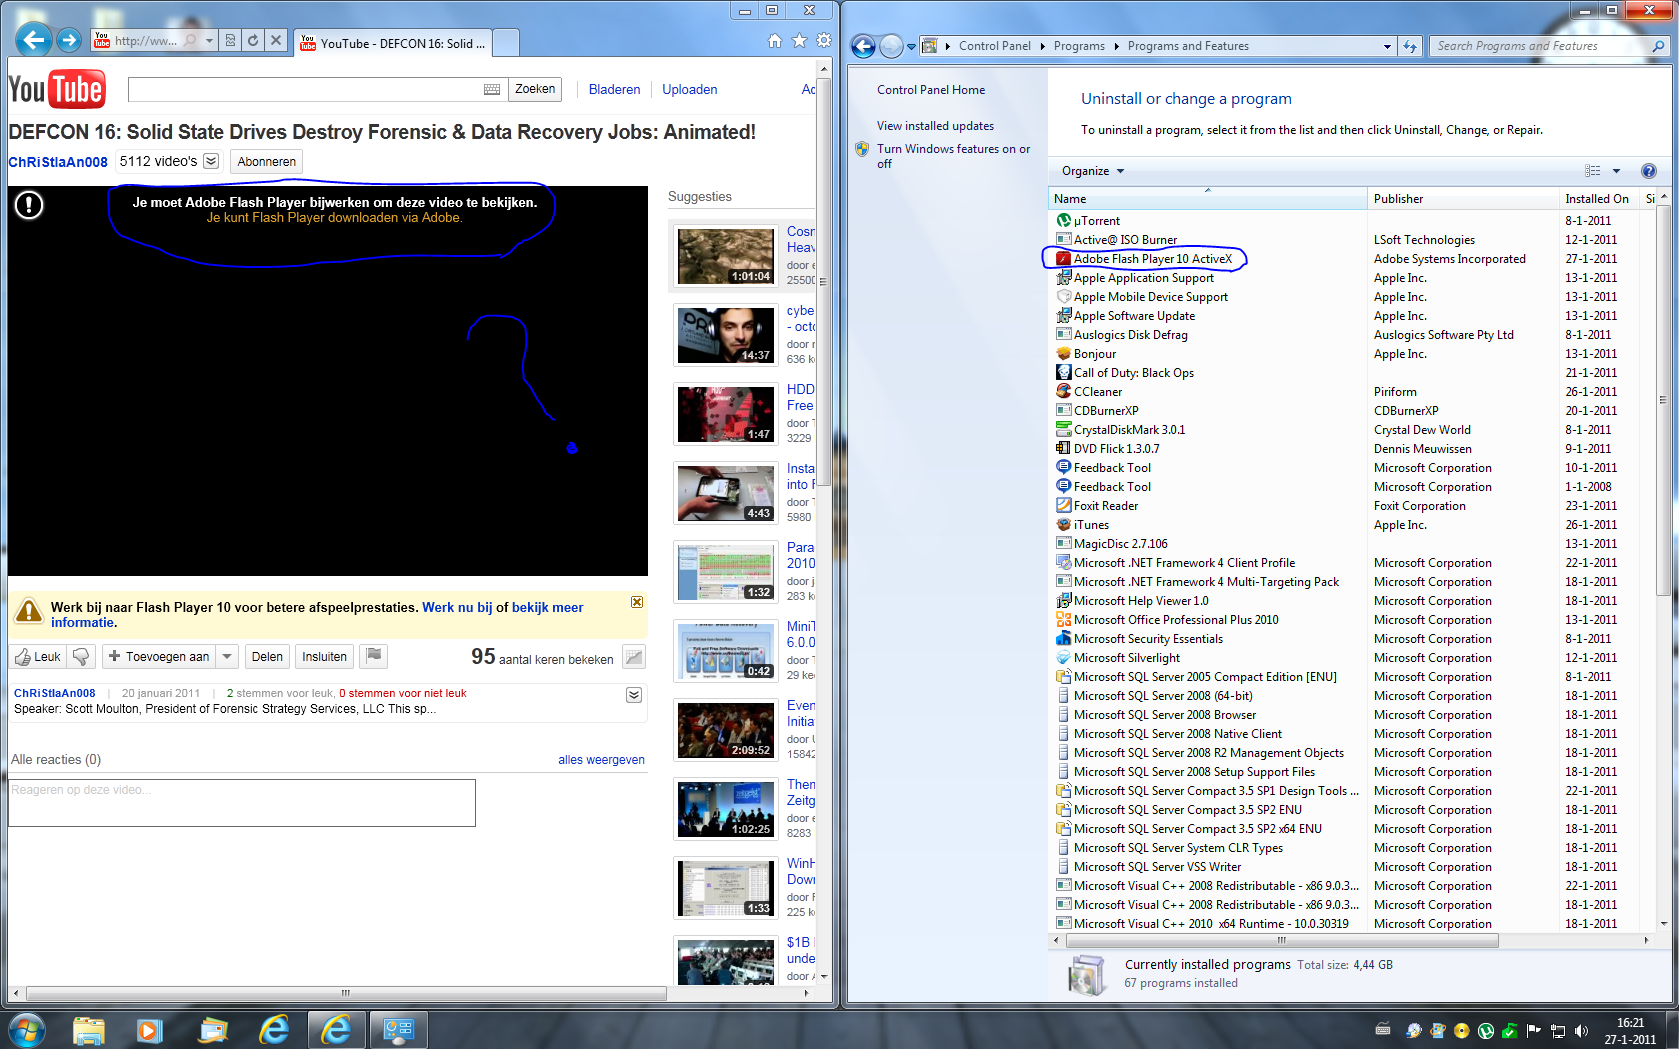Open the Toevoegen aan dropdown arrow
This screenshot has height=1049, width=1679.
[227, 657]
